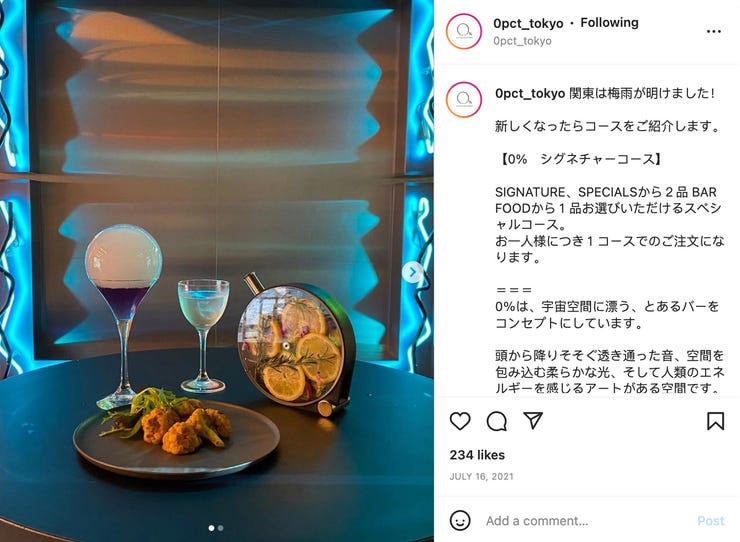Go to next photo with arrow
The width and height of the screenshot is (740, 542).
(413, 272)
